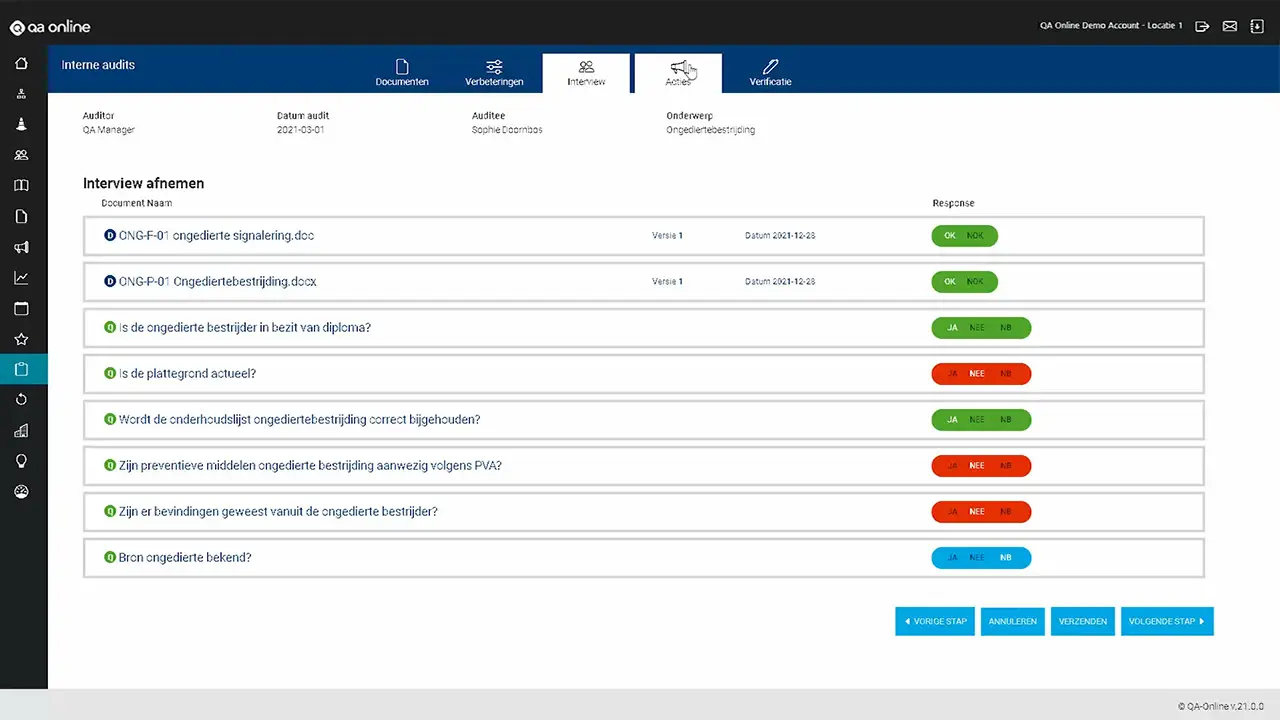
Task: Choose JA for preventieve middelen question
Action: [952, 466]
